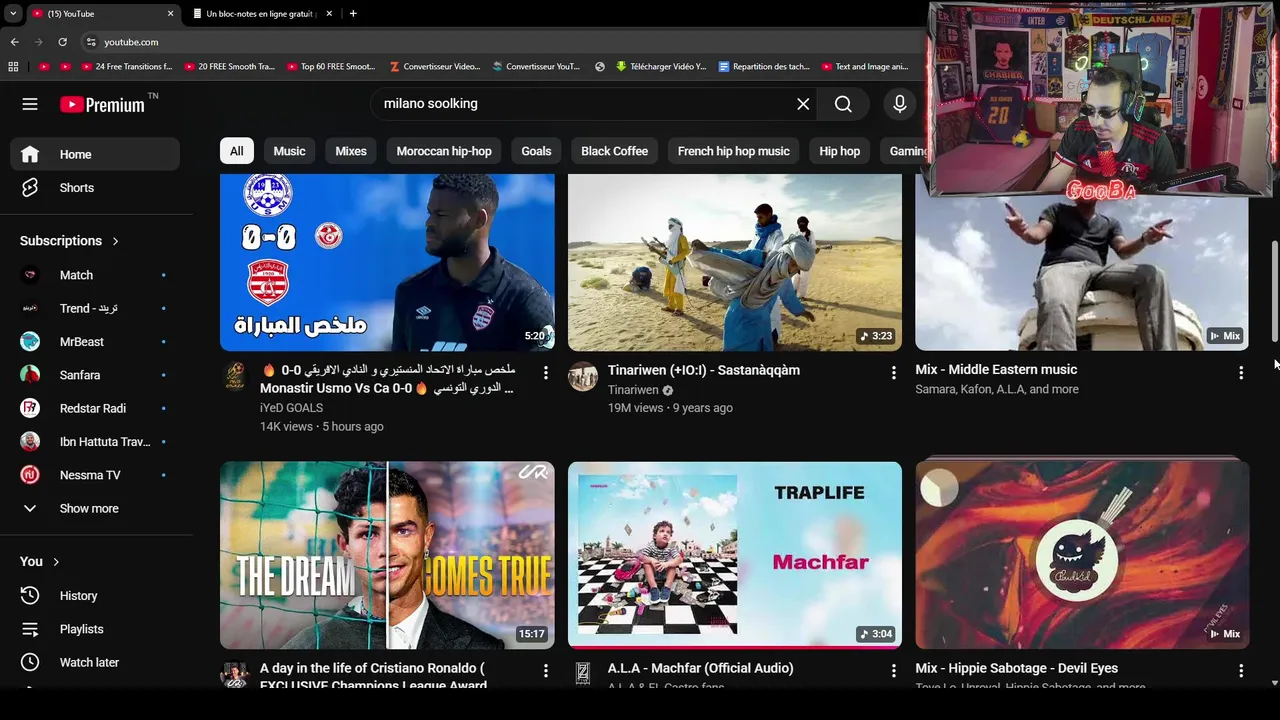
Task: Click the youtube.com address bar
Action: tap(500, 42)
